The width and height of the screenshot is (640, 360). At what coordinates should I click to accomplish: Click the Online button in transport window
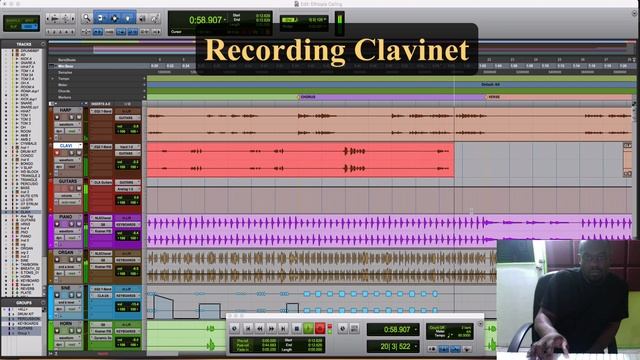234,328
